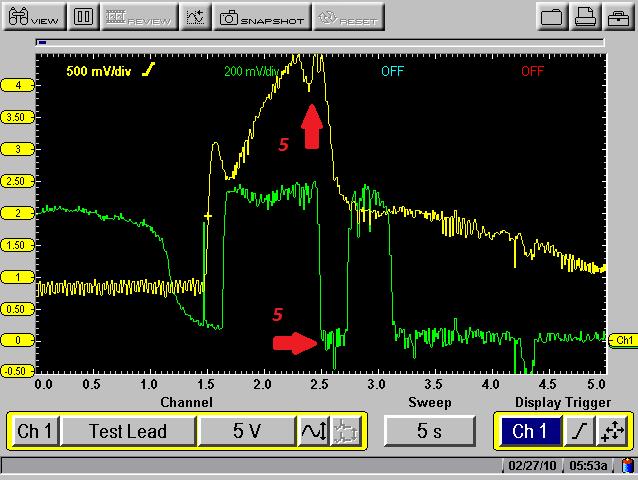Screen dimensions: 638x480
Task: Toggle the peak detect icon beside coupling
Action: [345, 431]
